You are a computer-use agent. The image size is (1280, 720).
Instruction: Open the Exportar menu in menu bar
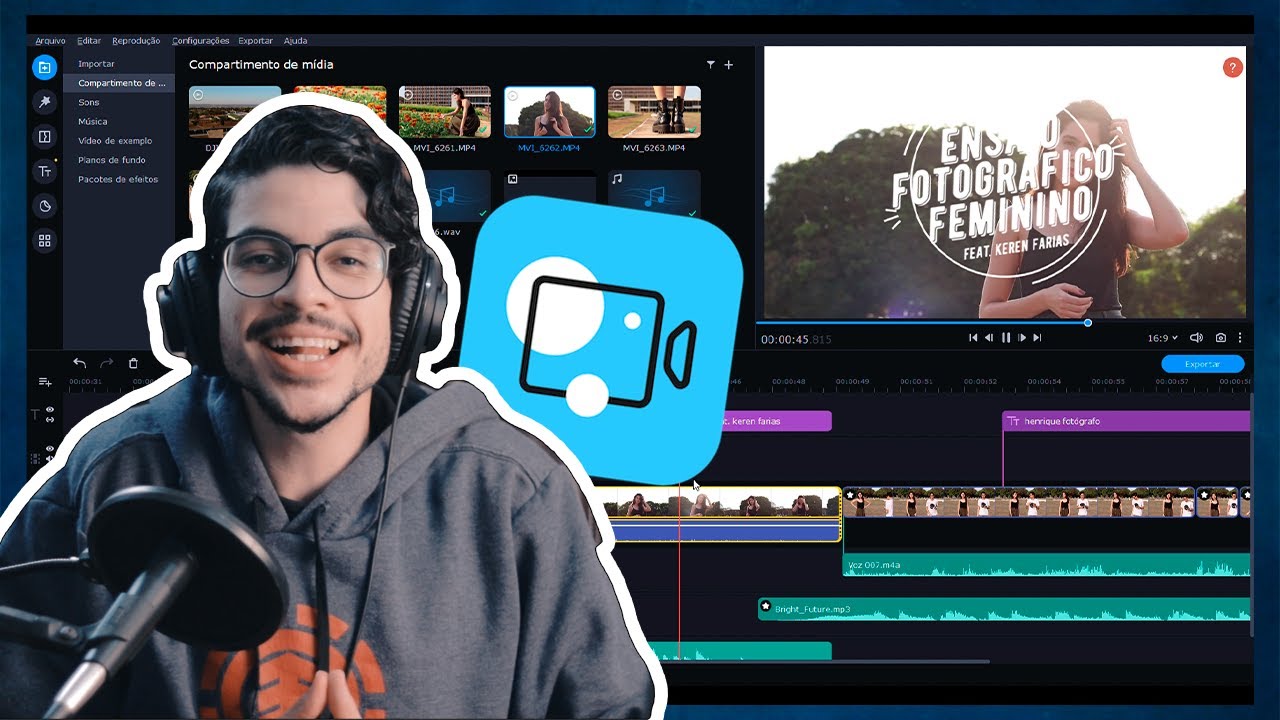(x=255, y=41)
